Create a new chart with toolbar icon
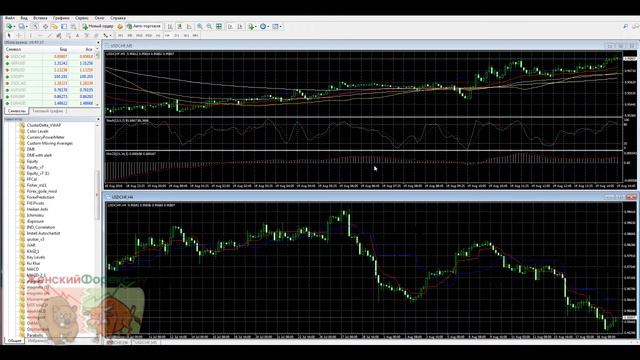 pos(9,27)
